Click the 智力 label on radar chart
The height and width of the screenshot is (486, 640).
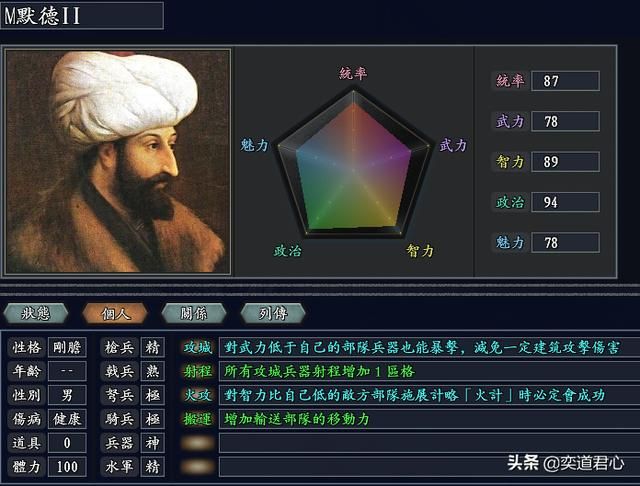420,250
